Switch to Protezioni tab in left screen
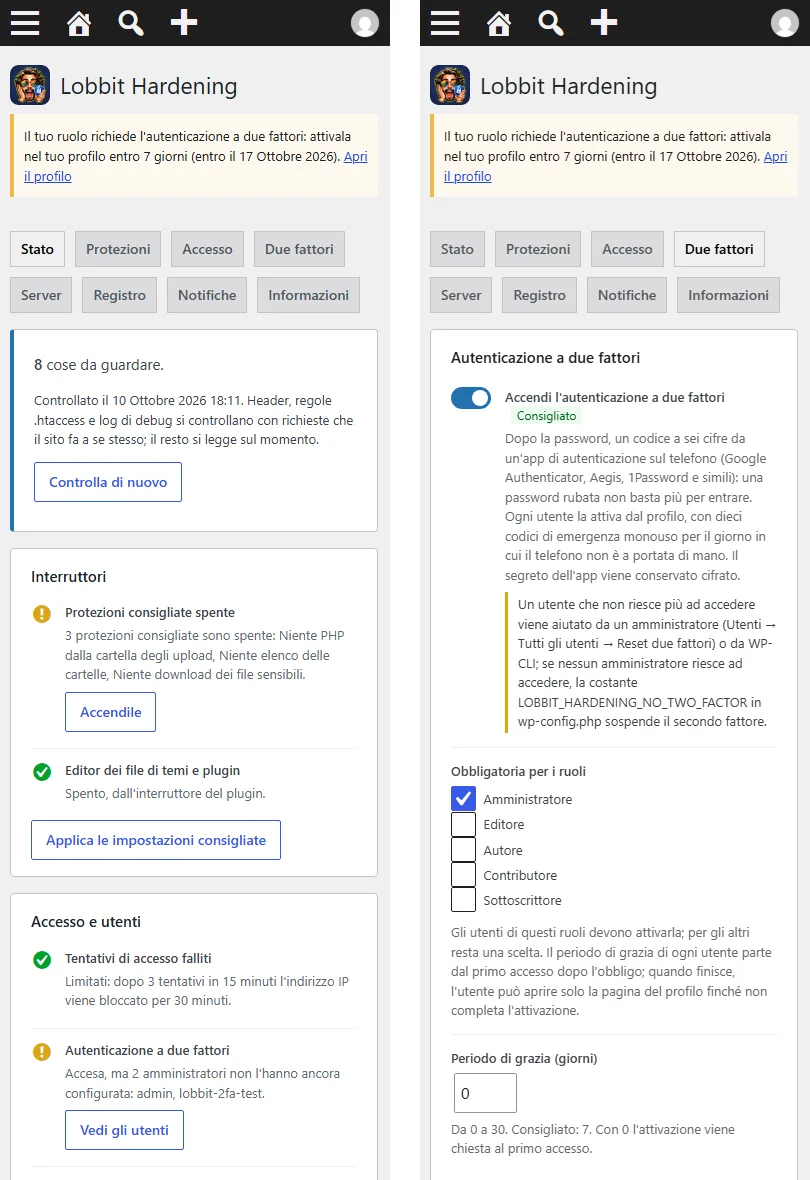 118,249
